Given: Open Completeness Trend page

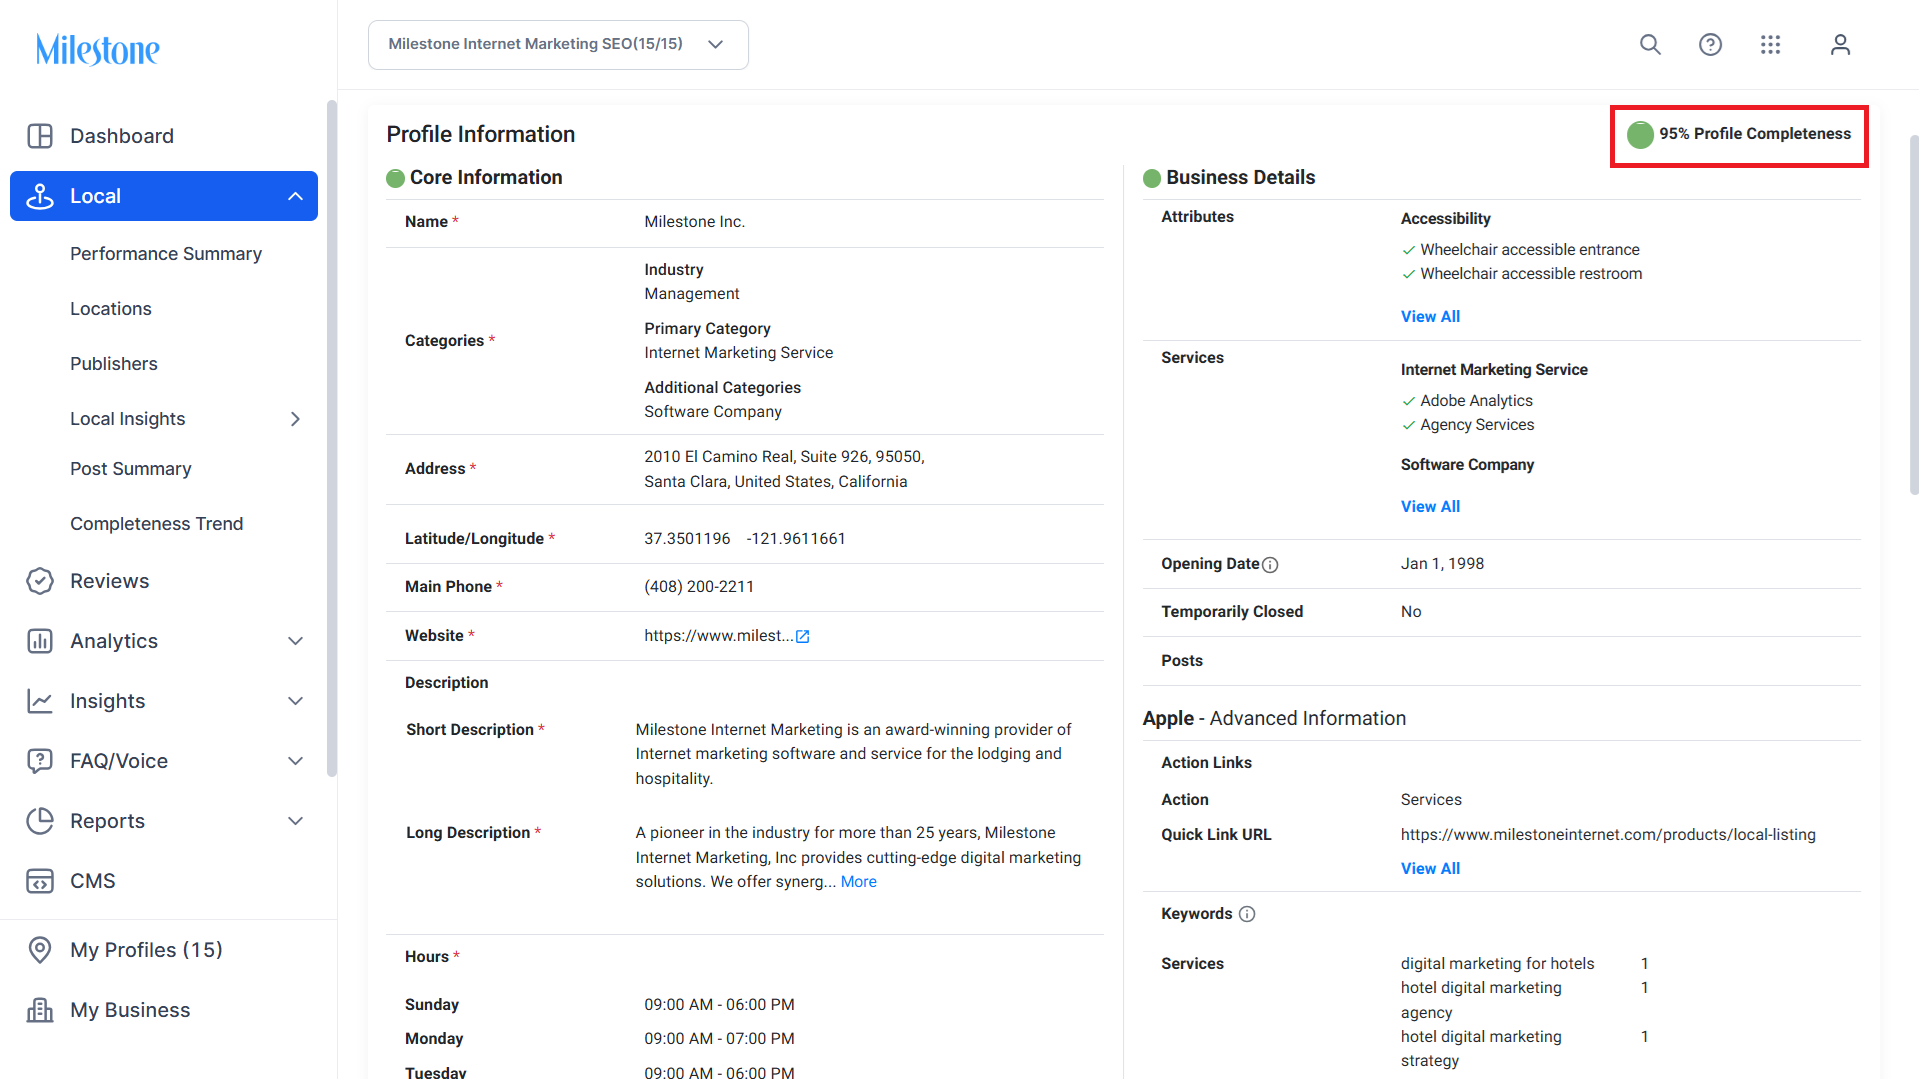Looking at the screenshot, I should [157, 524].
